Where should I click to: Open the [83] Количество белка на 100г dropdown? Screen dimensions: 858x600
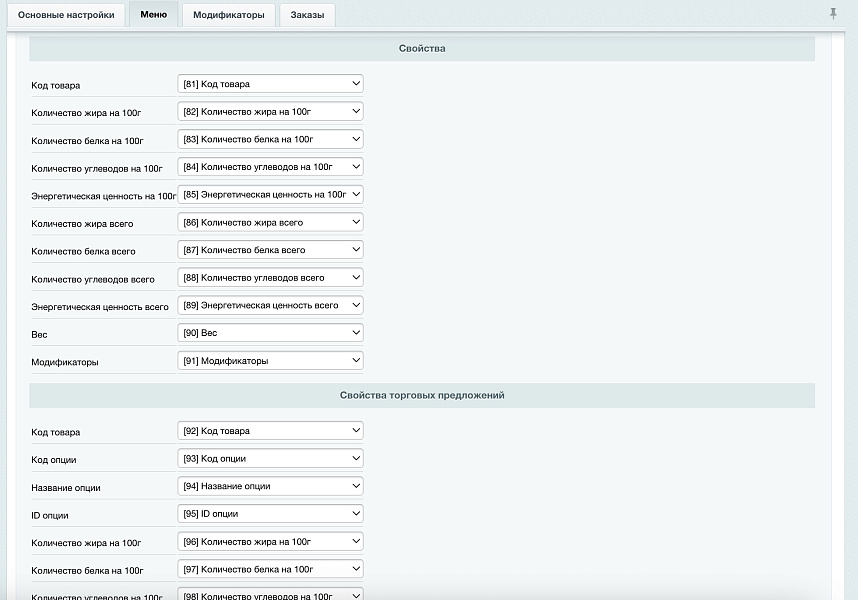coord(270,139)
